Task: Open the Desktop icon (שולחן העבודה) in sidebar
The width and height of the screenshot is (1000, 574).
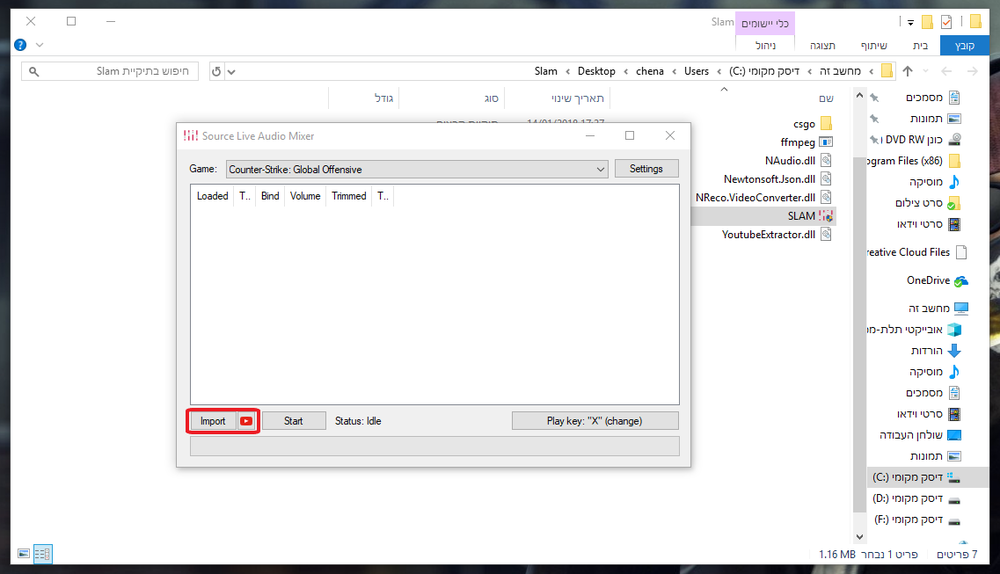Action: (x=954, y=435)
